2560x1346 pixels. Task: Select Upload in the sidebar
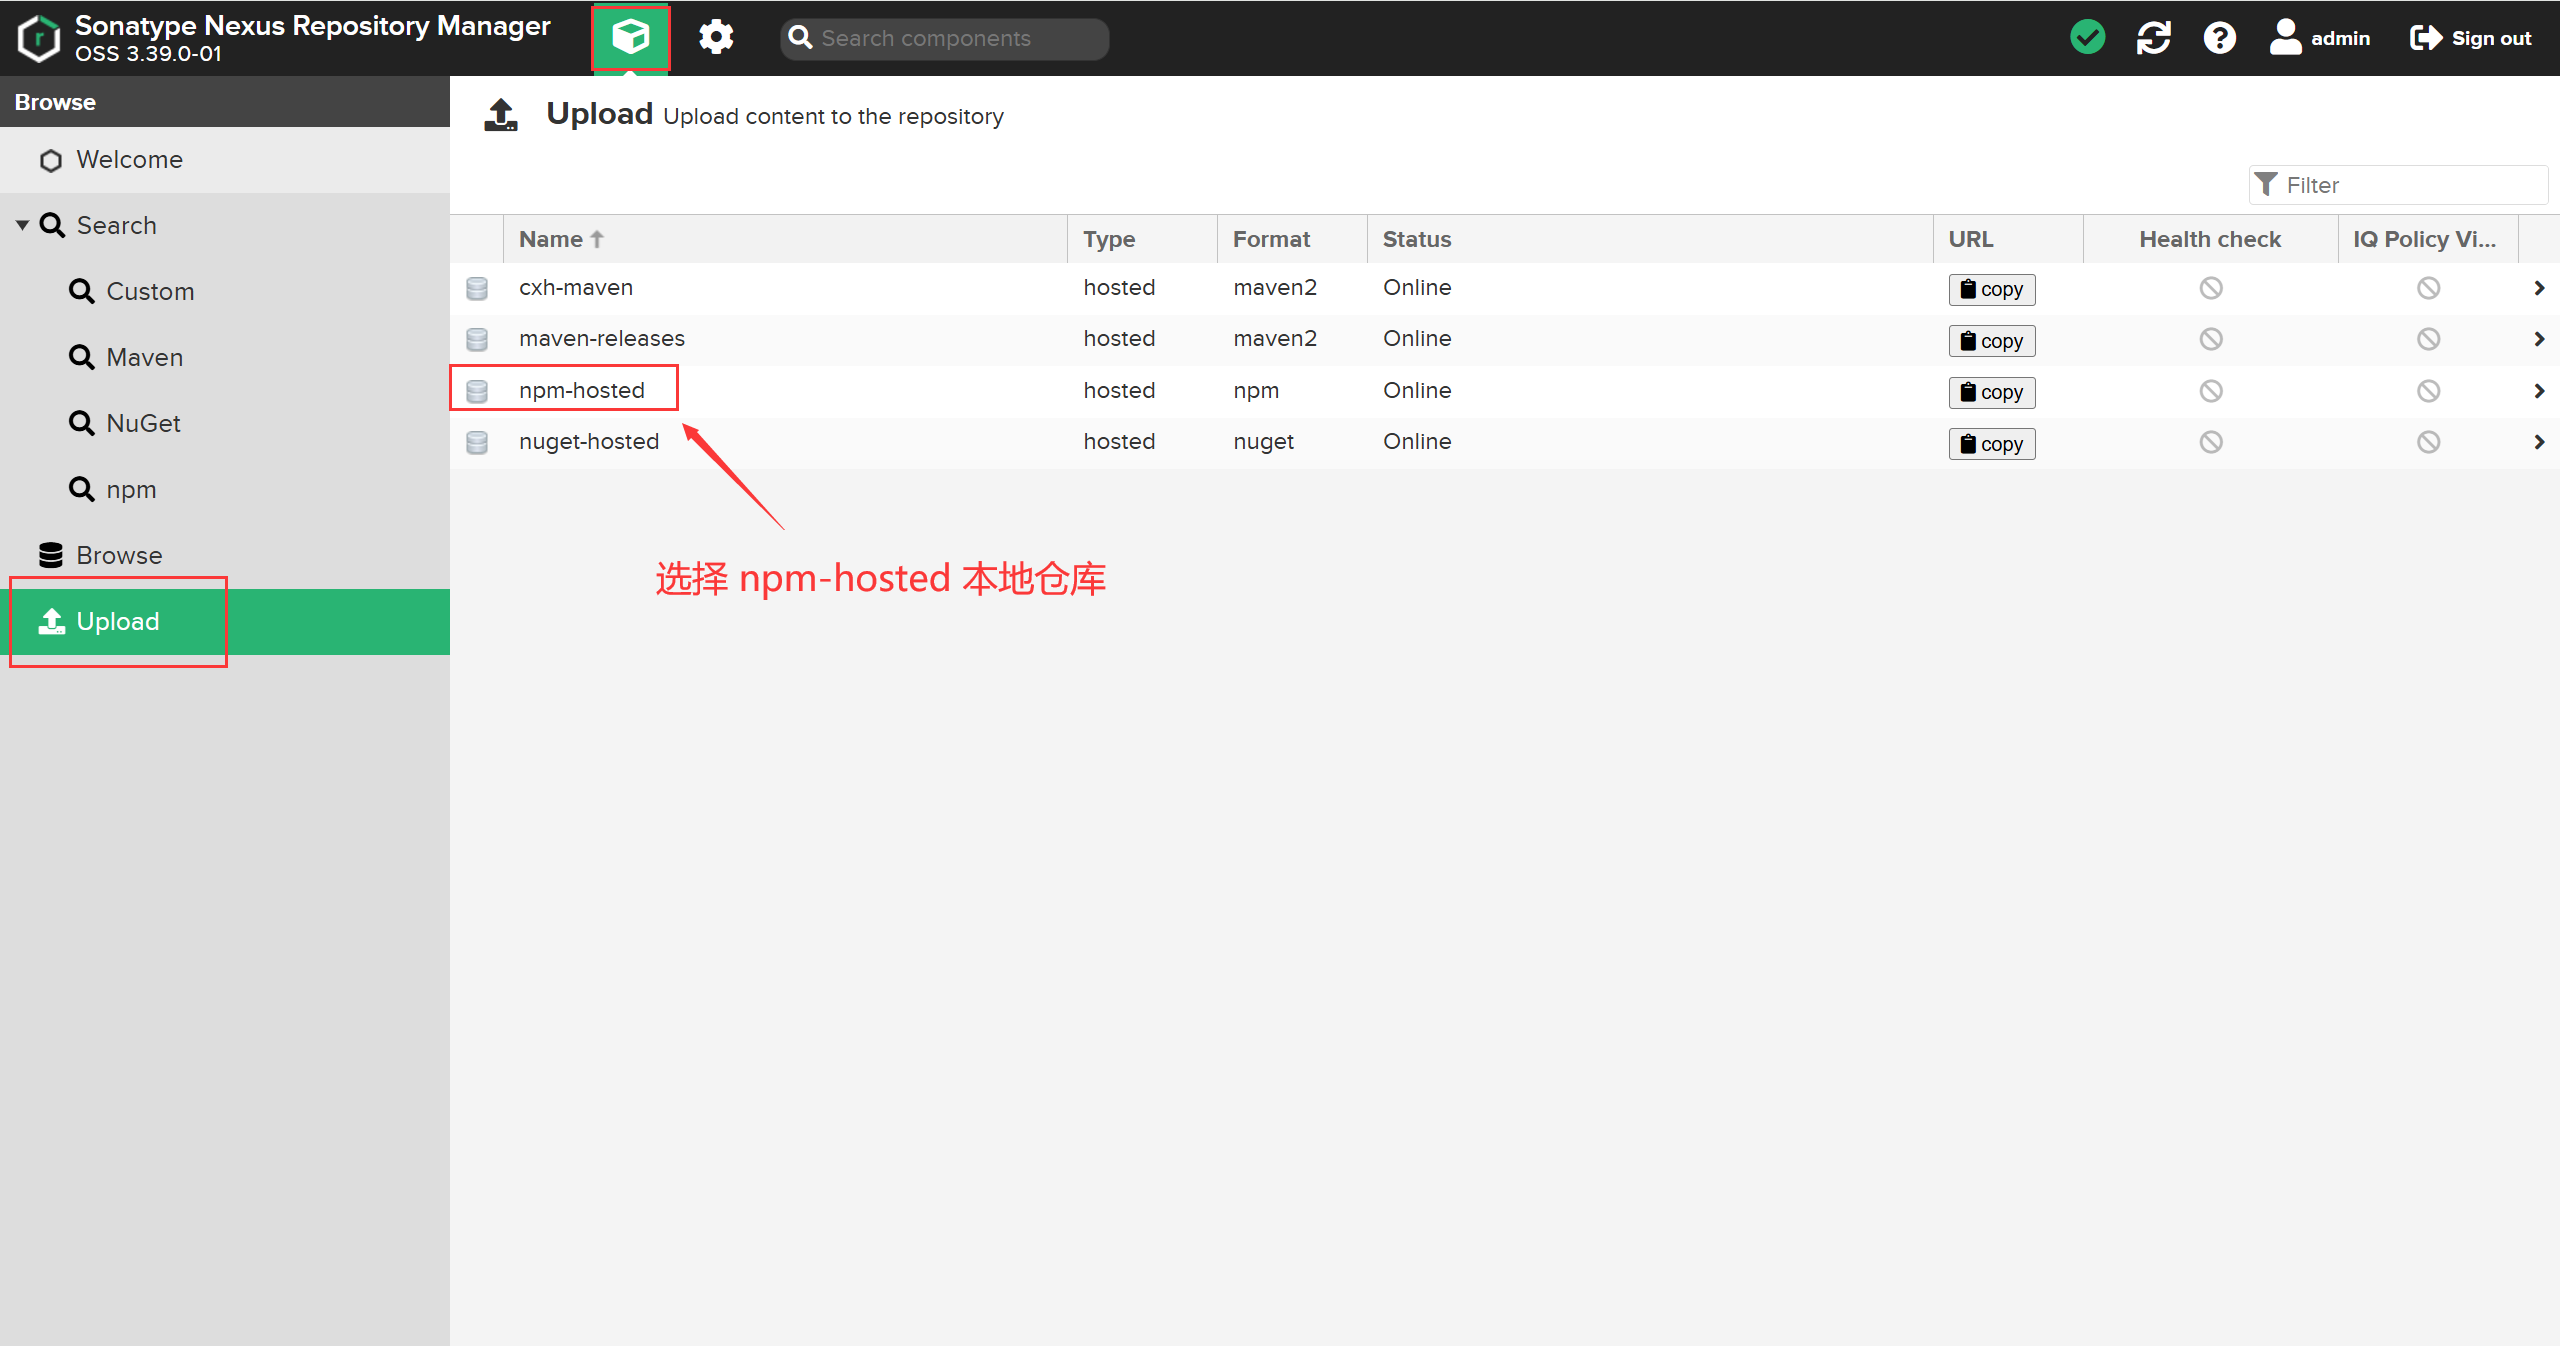(x=118, y=621)
